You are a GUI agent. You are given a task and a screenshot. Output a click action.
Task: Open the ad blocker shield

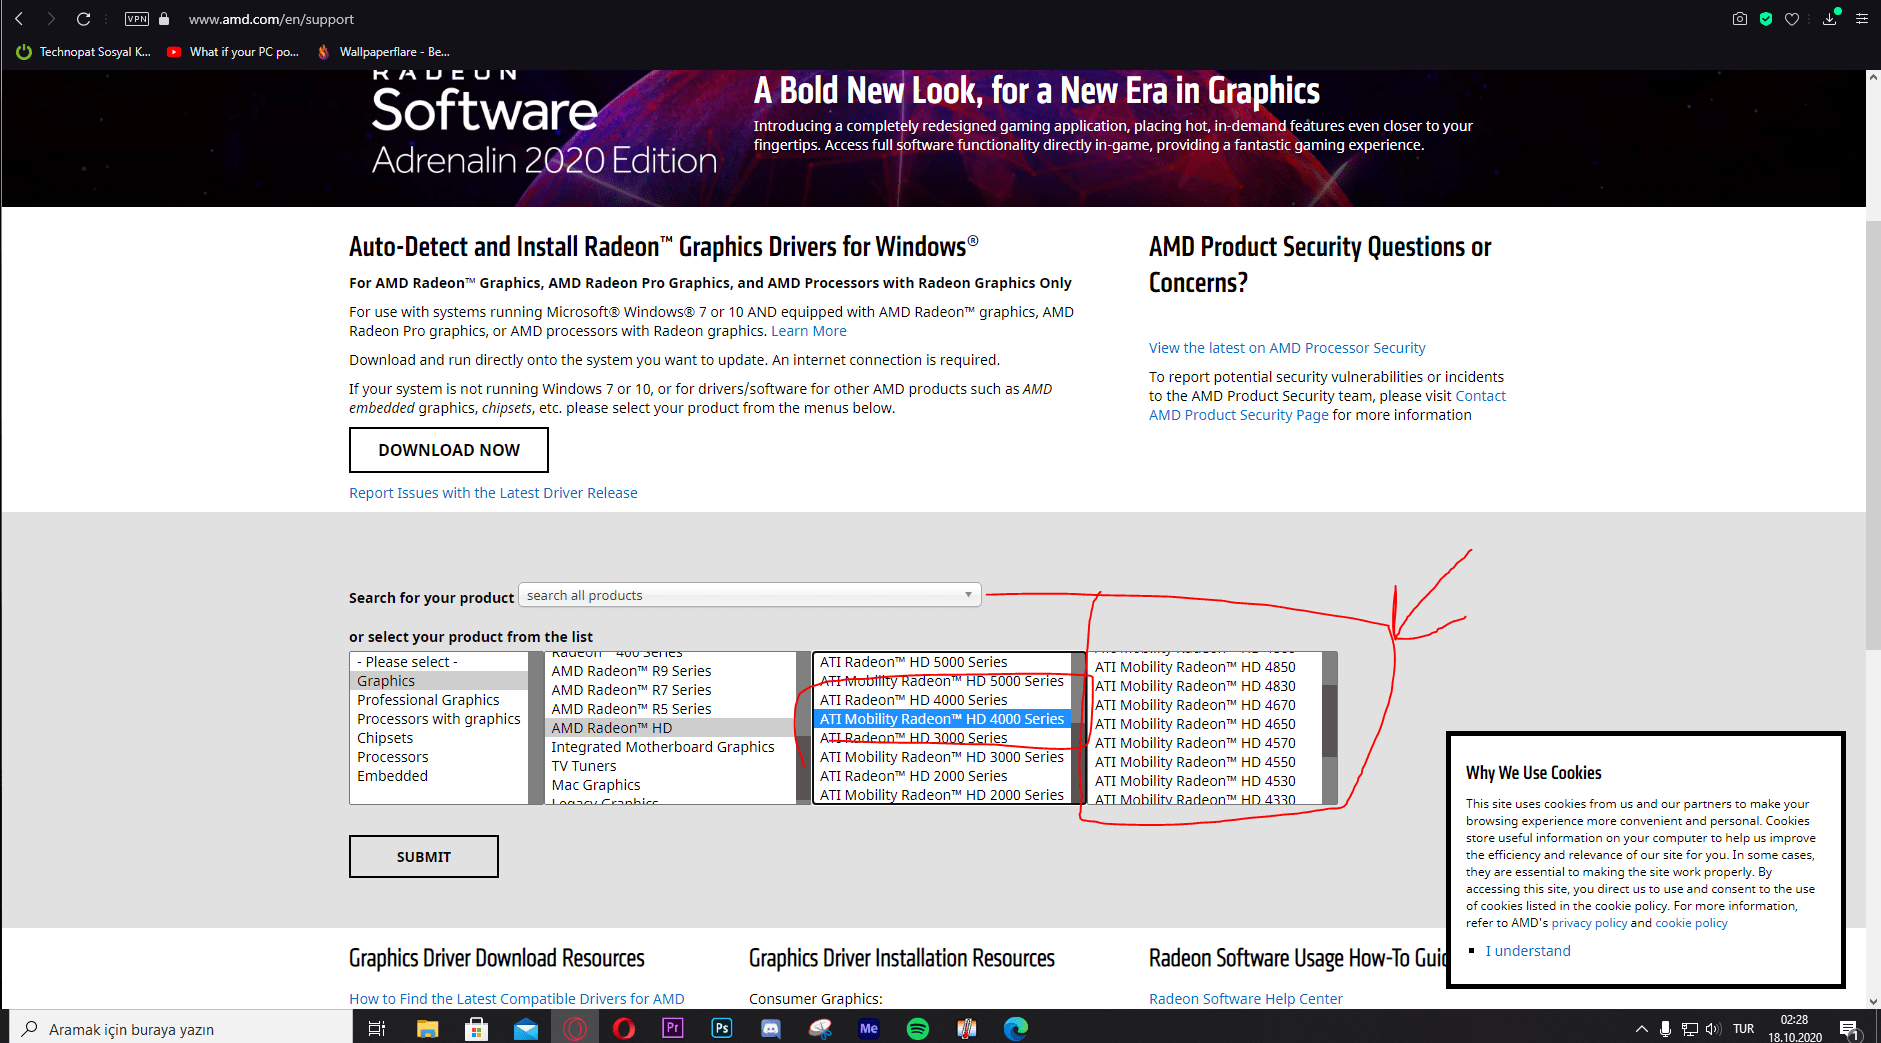click(x=1766, y=19)
